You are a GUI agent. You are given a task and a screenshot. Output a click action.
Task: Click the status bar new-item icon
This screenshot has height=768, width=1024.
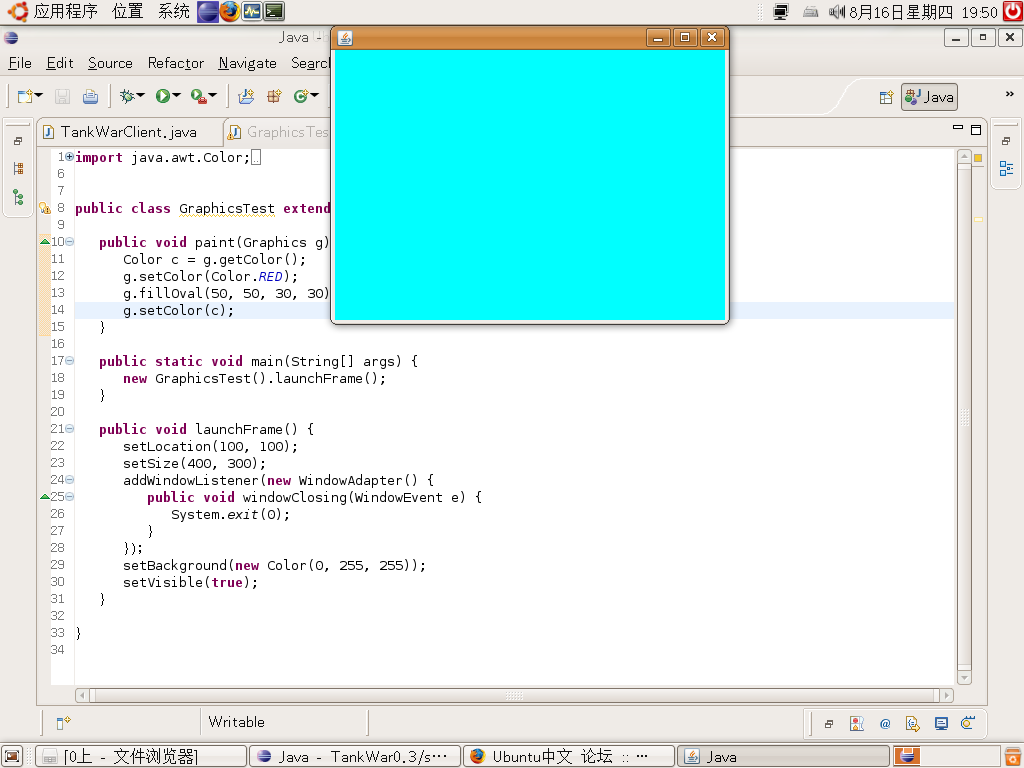click(63, 722)
